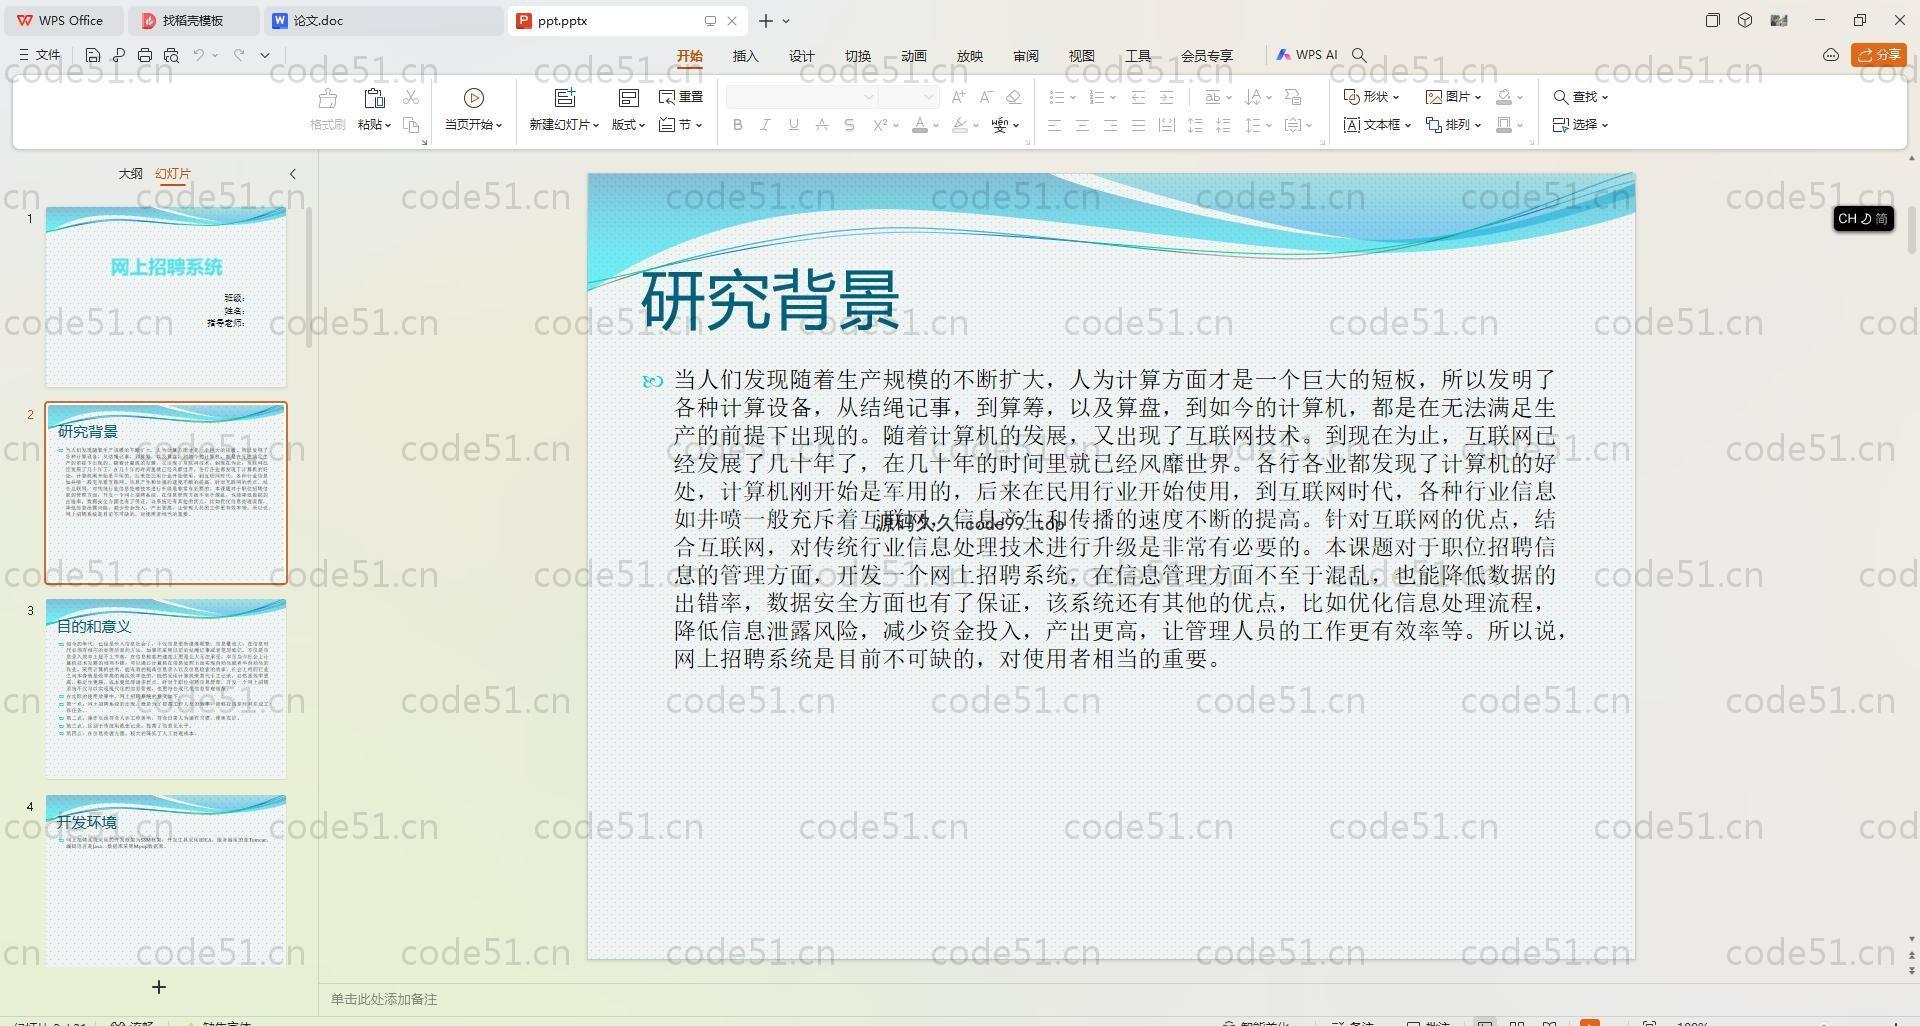
Task: Open the Transitions (切换) ribbon tab
Action: 858,56
